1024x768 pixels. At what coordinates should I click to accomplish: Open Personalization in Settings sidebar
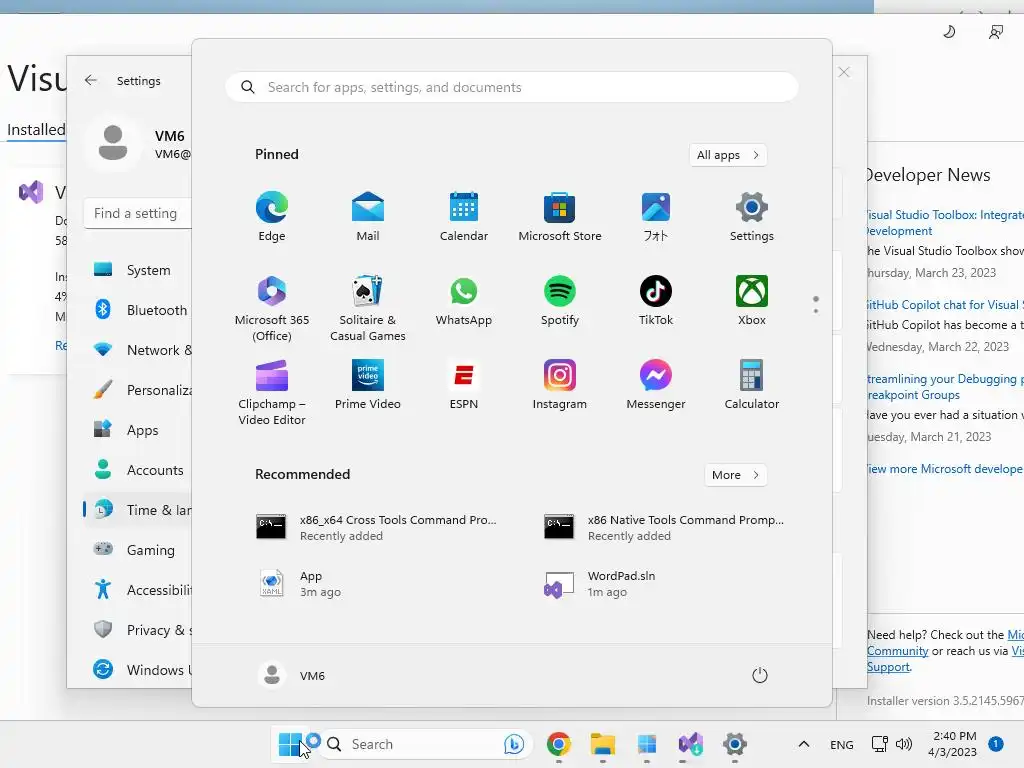click(x=137, y=390)
